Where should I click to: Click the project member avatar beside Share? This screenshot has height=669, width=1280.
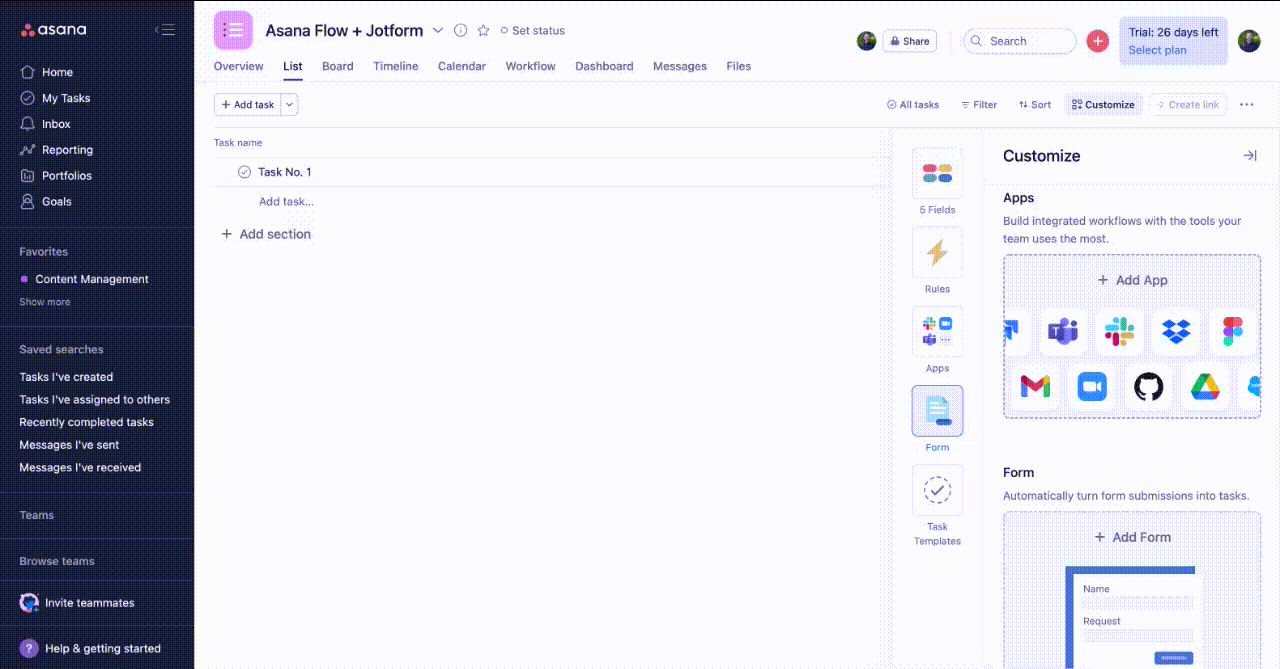point(866,41)
